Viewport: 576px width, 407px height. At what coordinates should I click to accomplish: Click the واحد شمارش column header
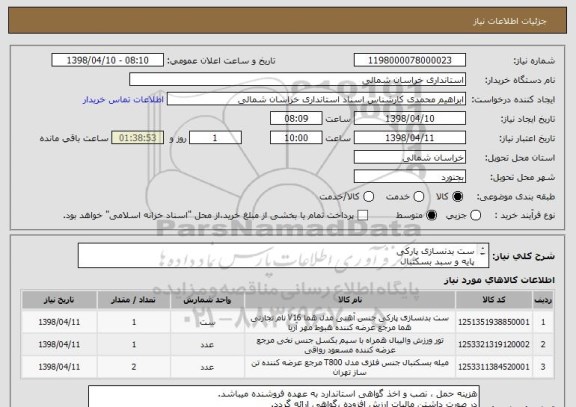coord(207,300)
